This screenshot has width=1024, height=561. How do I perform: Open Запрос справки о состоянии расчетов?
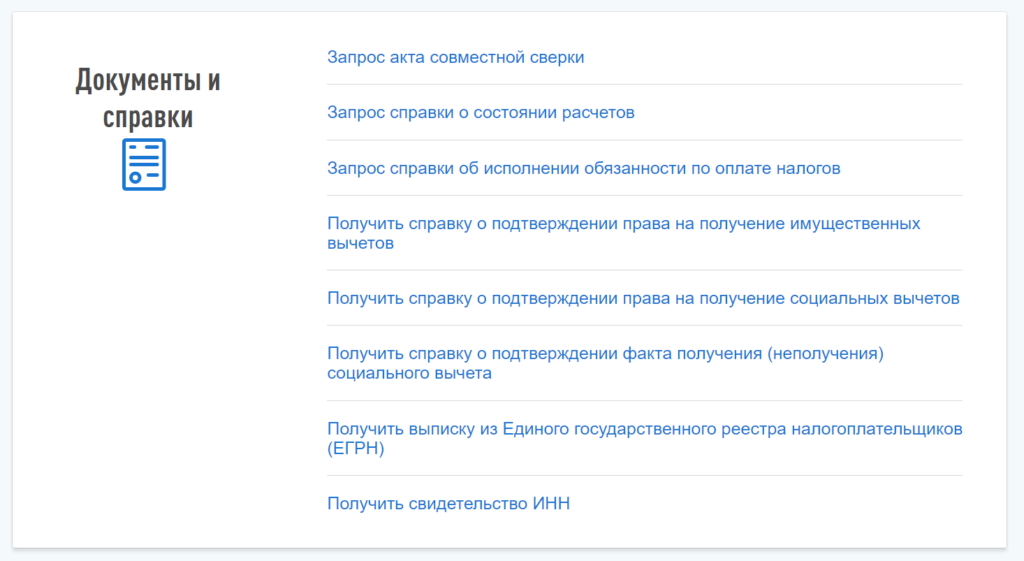click(480, 113)
